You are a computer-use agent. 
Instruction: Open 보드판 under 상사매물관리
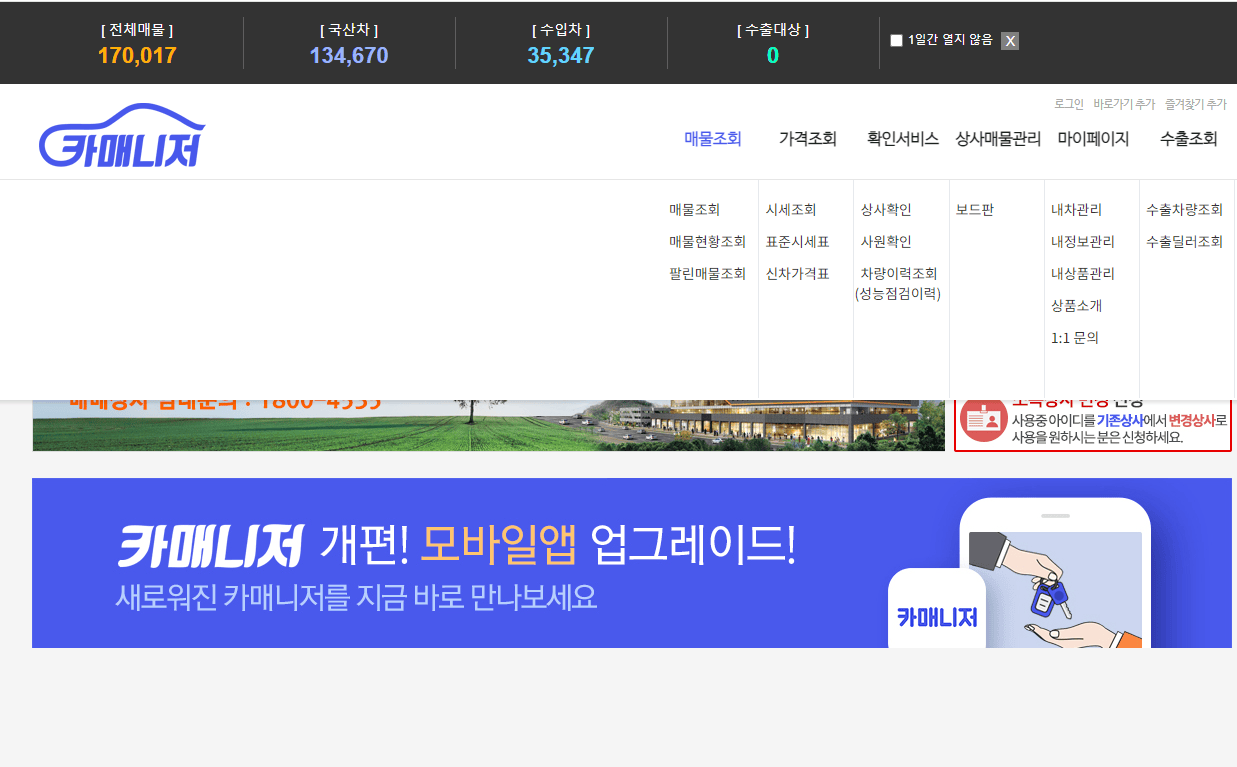point(975,209)
